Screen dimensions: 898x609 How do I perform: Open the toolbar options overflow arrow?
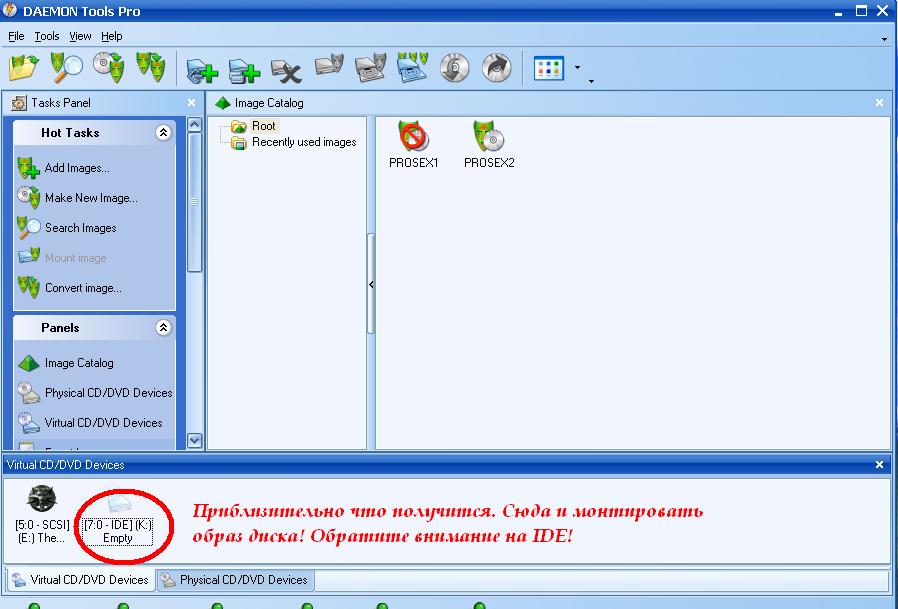(591, 81)
